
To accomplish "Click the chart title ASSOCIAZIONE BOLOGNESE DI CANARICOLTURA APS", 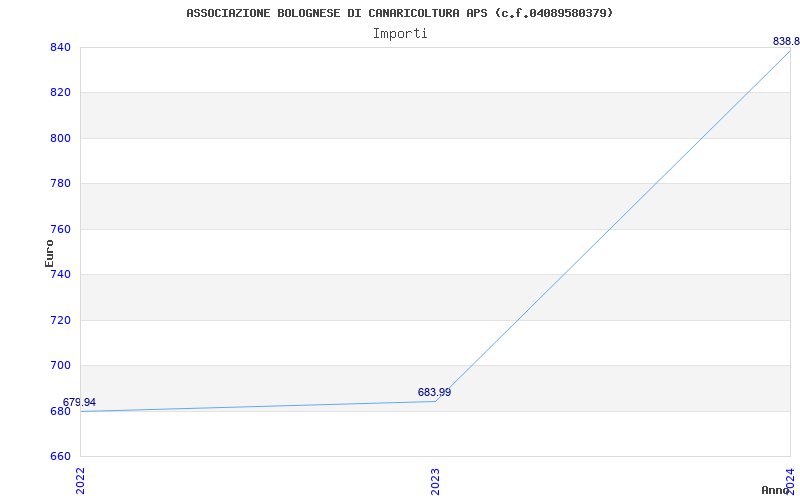I will click(x=399, y=13).
